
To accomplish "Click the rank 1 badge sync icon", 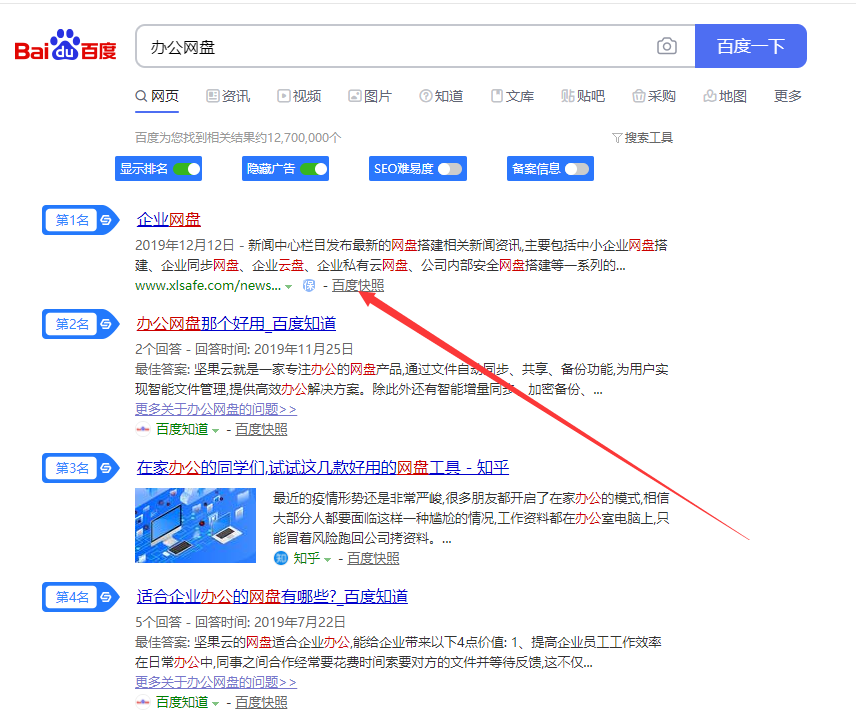I will point(106,220).
